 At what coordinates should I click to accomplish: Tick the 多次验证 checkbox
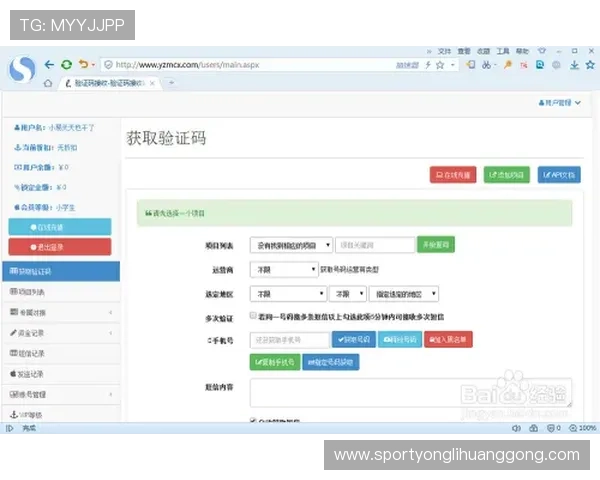[253, 315]
